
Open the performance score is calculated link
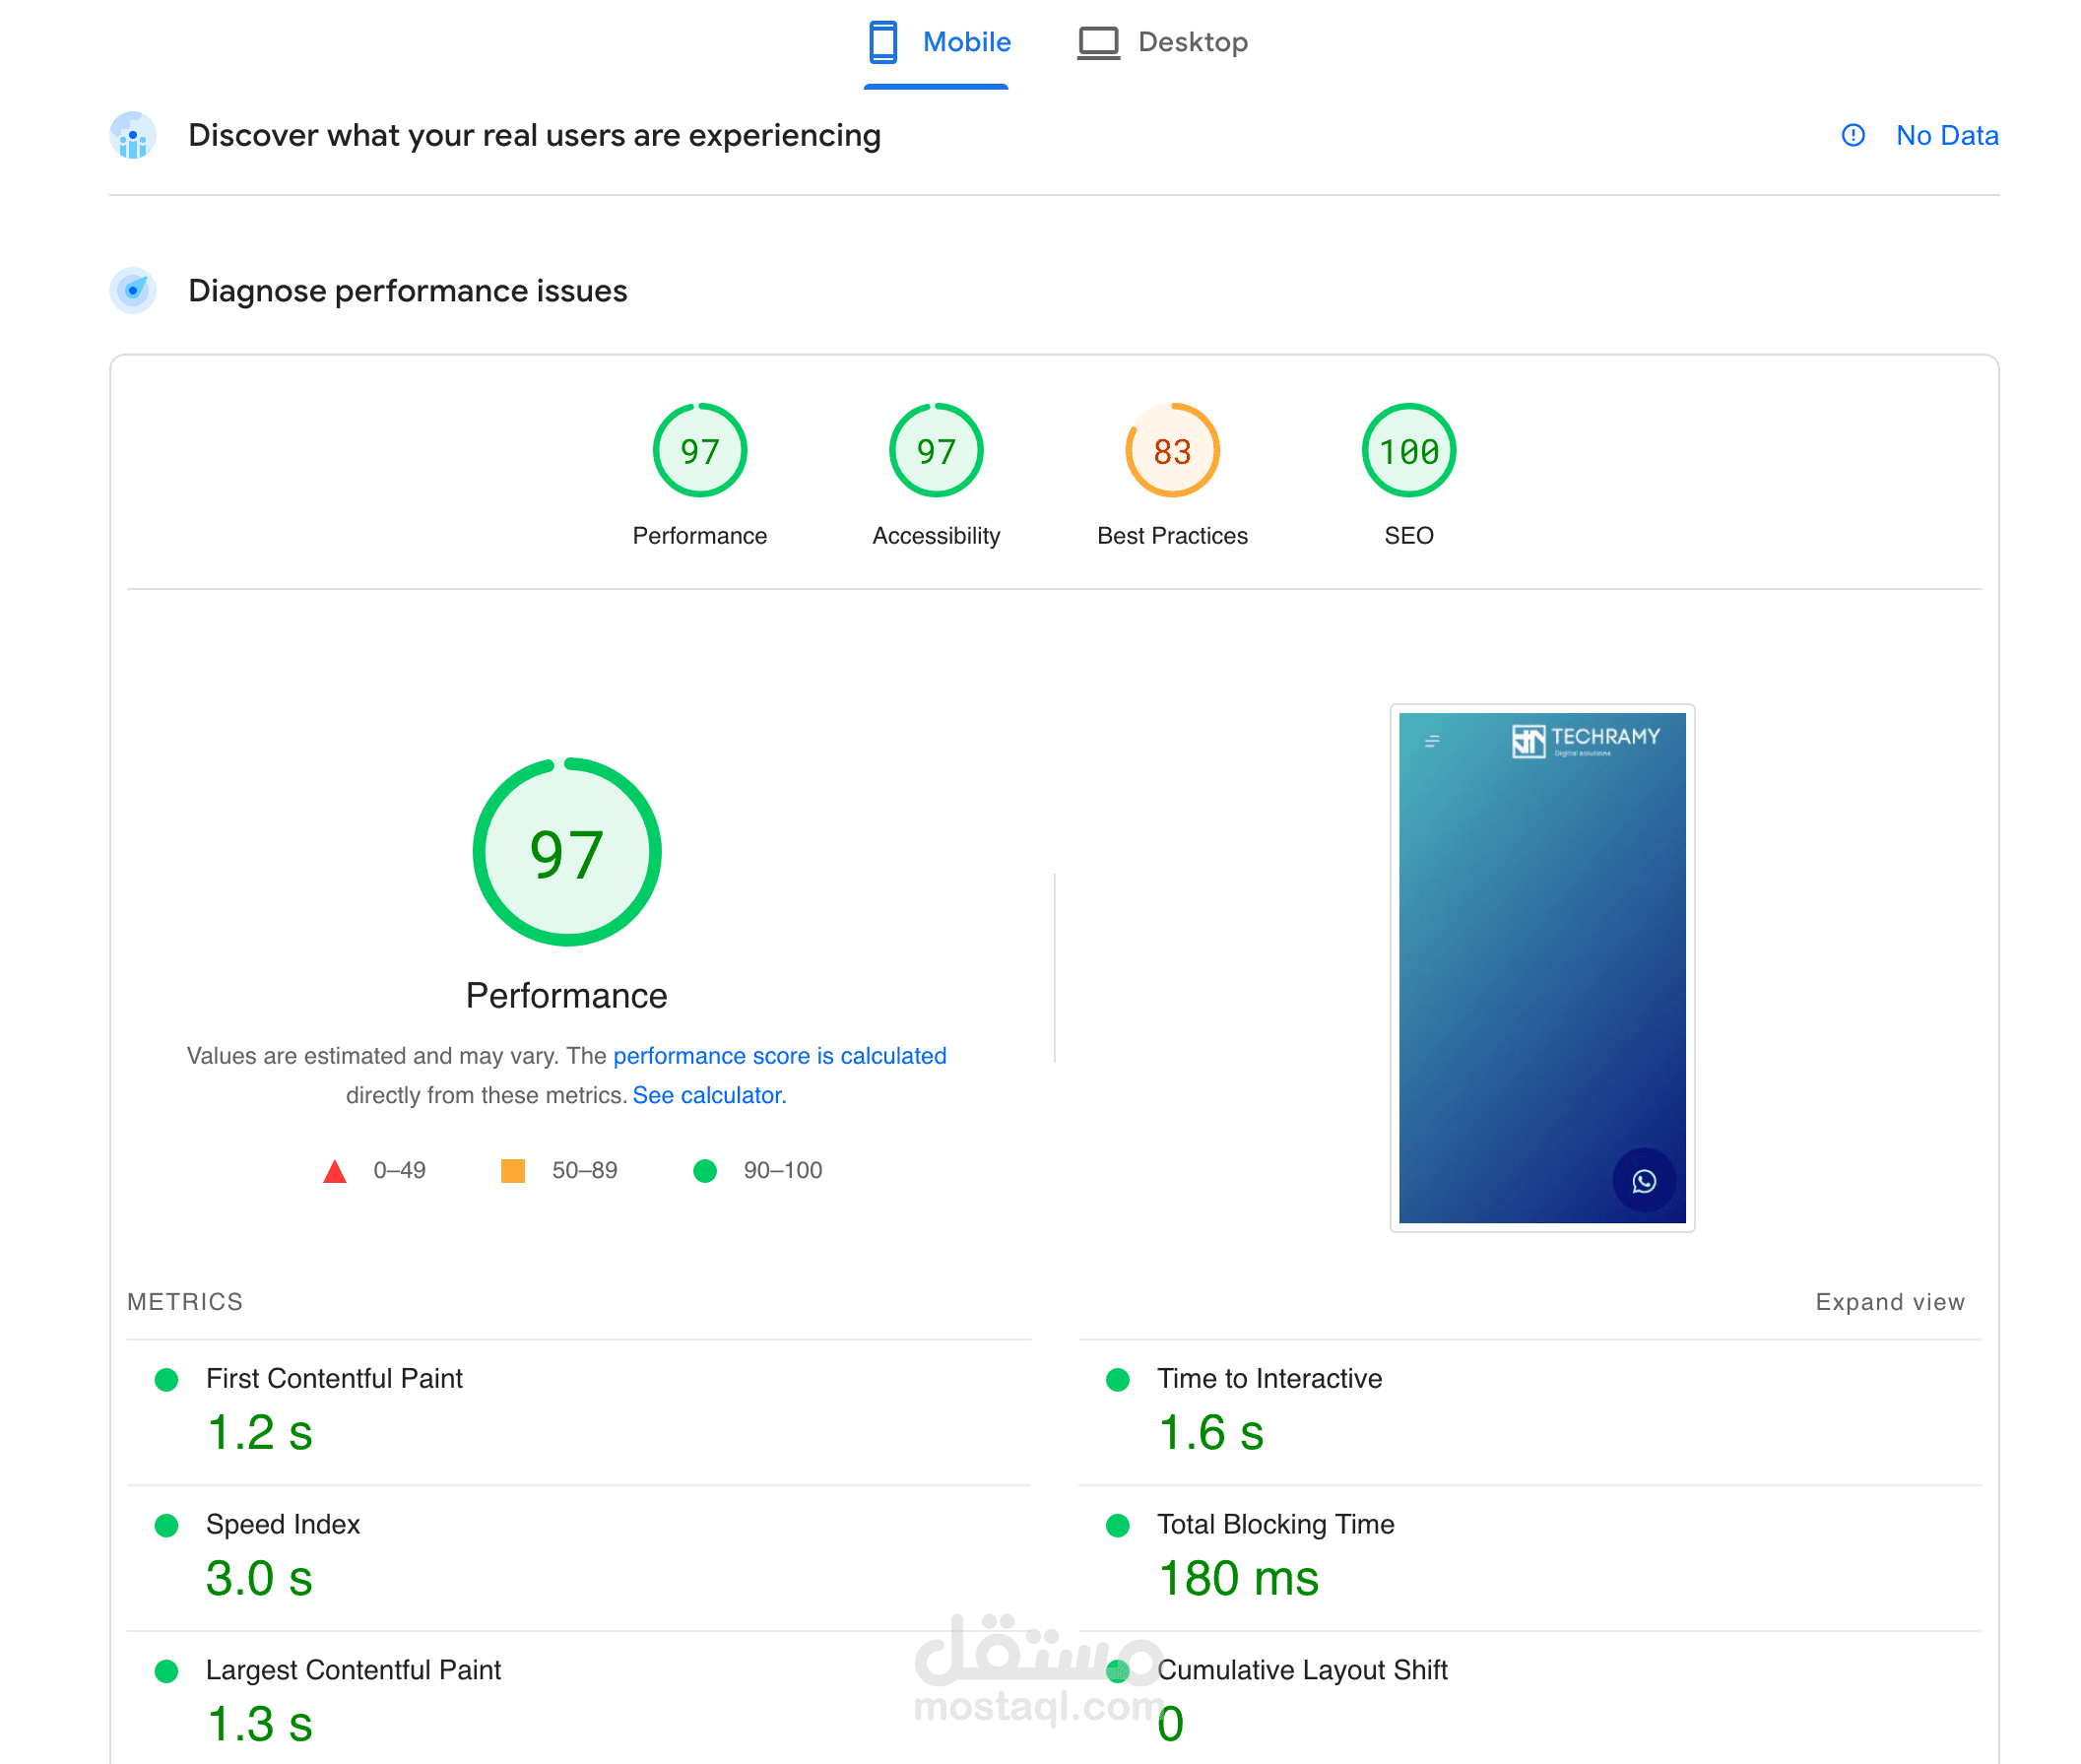(x=778, y=1056)
